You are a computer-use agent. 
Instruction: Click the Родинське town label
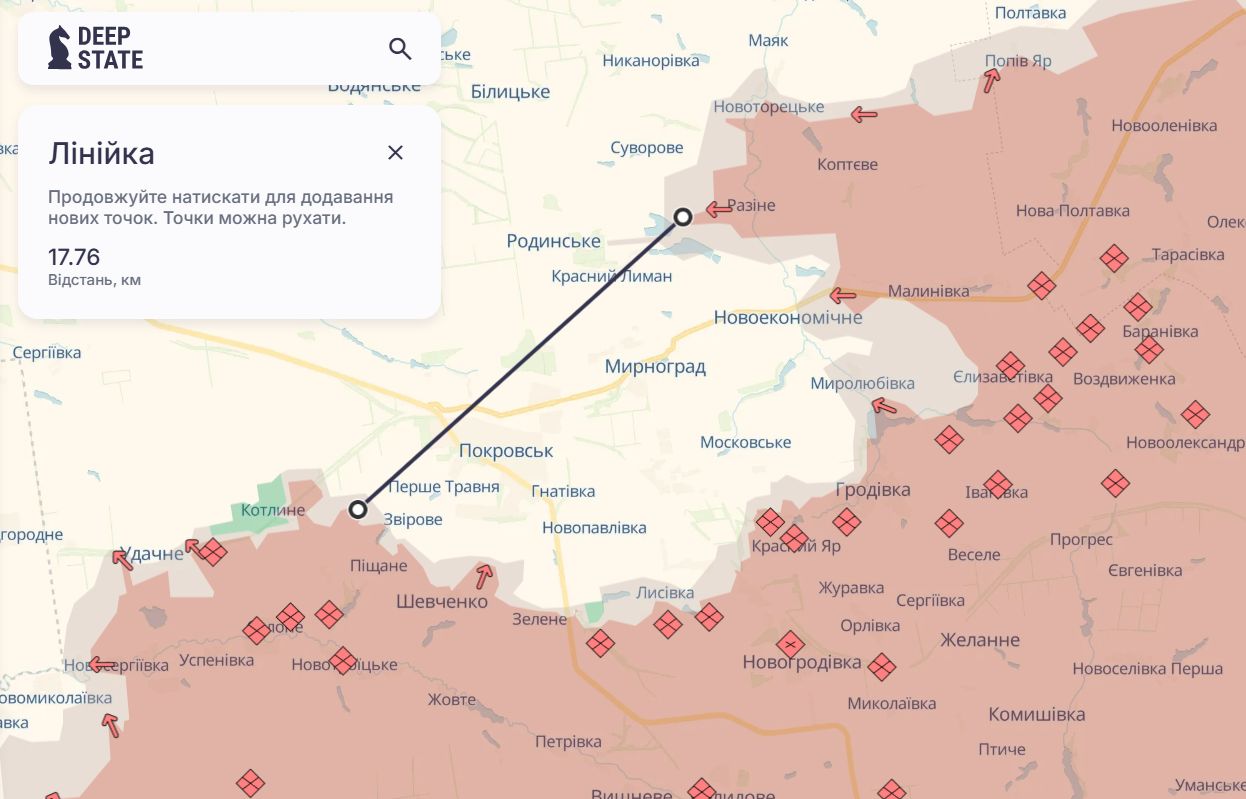point(553,241)
